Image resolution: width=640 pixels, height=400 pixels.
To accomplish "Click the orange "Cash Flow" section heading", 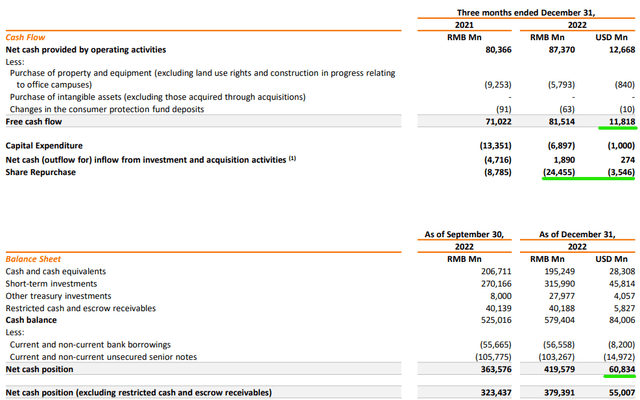I will (25, 37).
